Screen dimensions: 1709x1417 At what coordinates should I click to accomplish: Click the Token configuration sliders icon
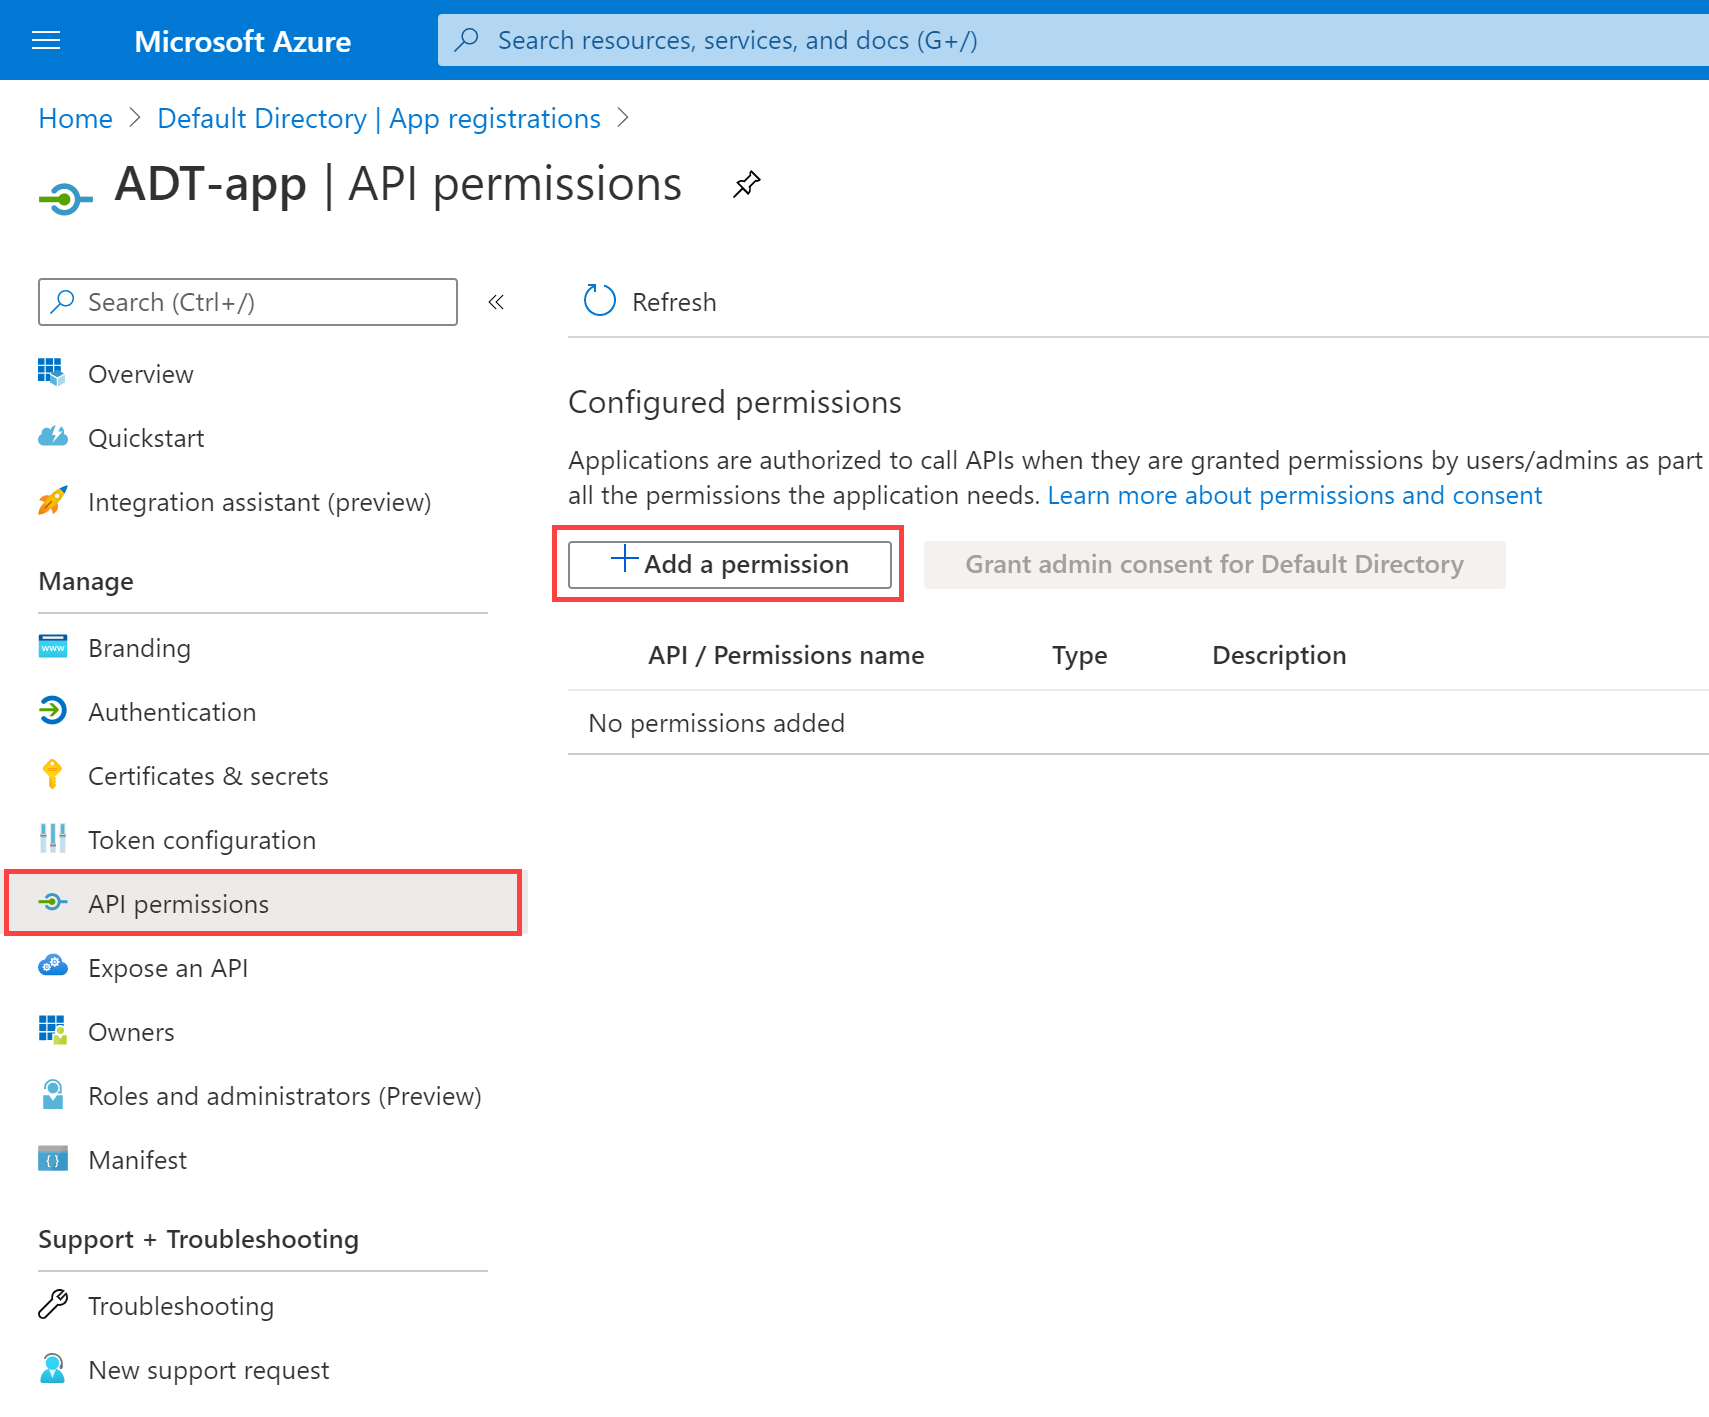(52, 838)
